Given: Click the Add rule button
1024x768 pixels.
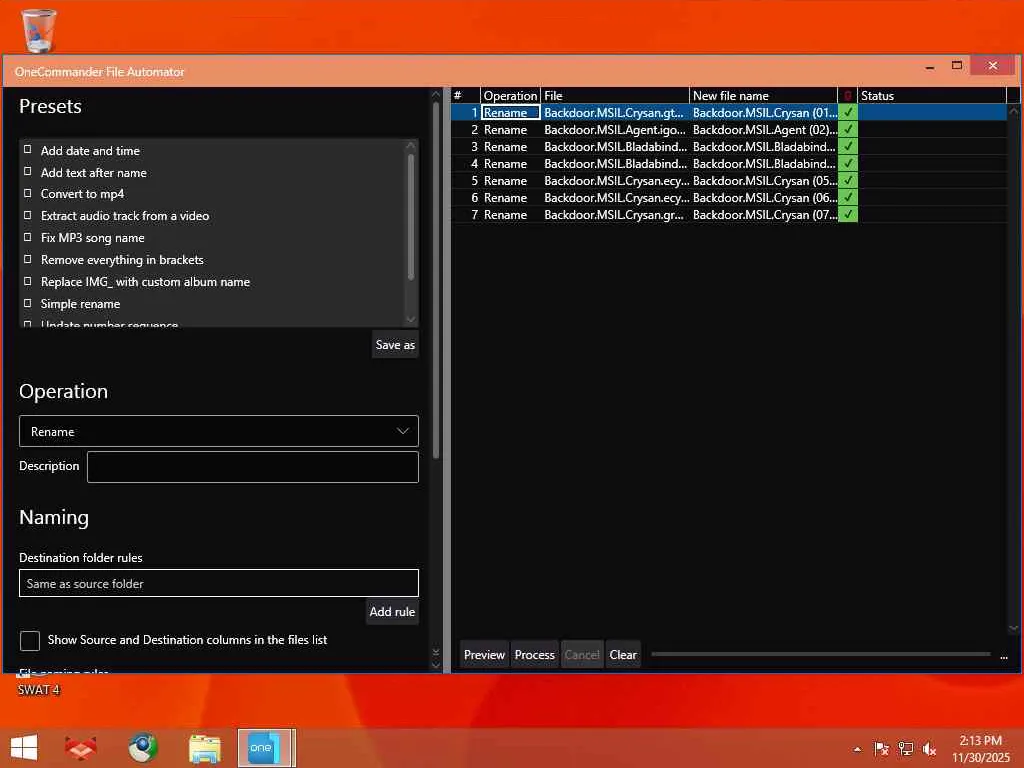Looking at the screenshot, I should click(x=392, y=612).
